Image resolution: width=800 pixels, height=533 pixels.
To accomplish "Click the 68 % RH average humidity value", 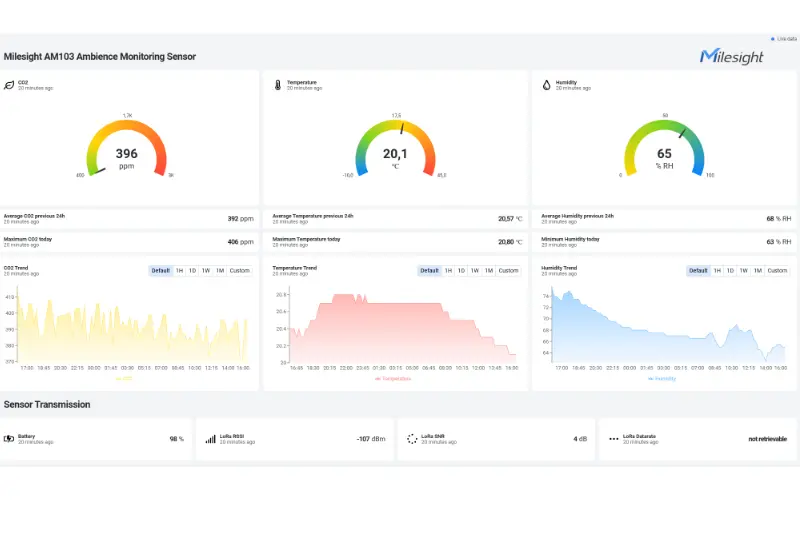I will point(779,219).
